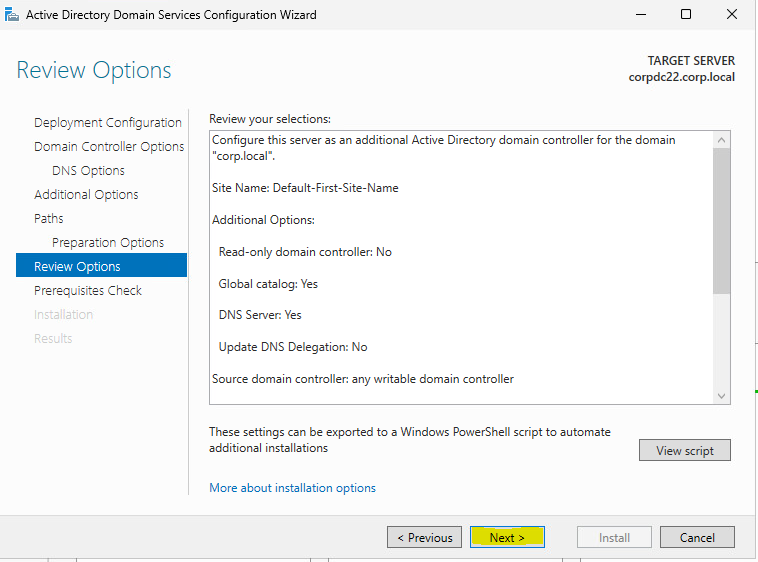This screenshot has width=758, height=562.
Task: Maximize the wizard window
Action: point(685,14)
